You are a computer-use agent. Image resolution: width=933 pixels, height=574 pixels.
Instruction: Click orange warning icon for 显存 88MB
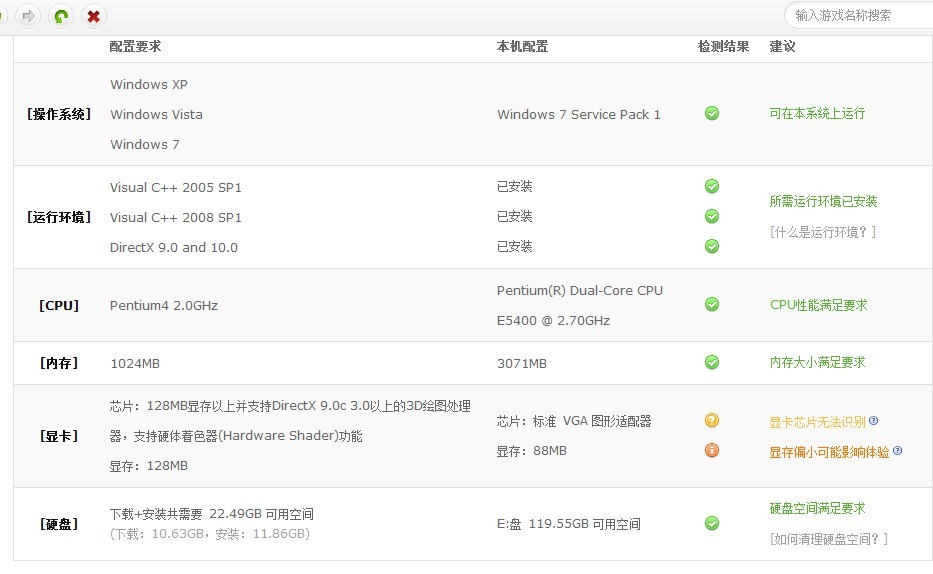[712, 450]
